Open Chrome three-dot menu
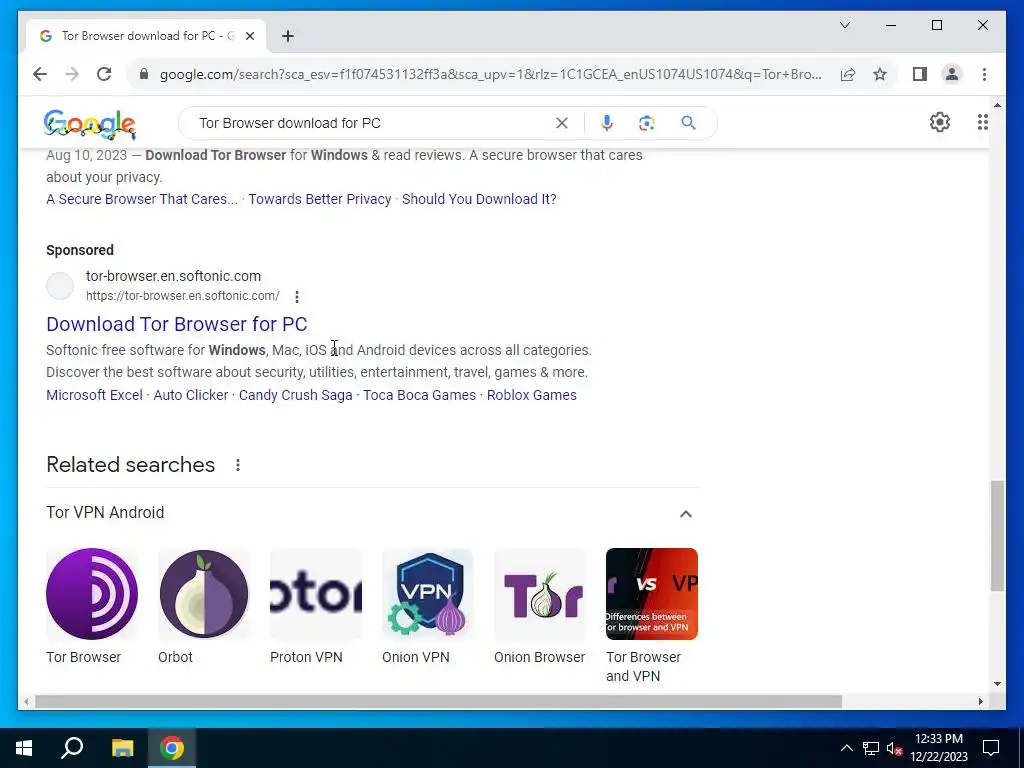 [x=984, y=74]
